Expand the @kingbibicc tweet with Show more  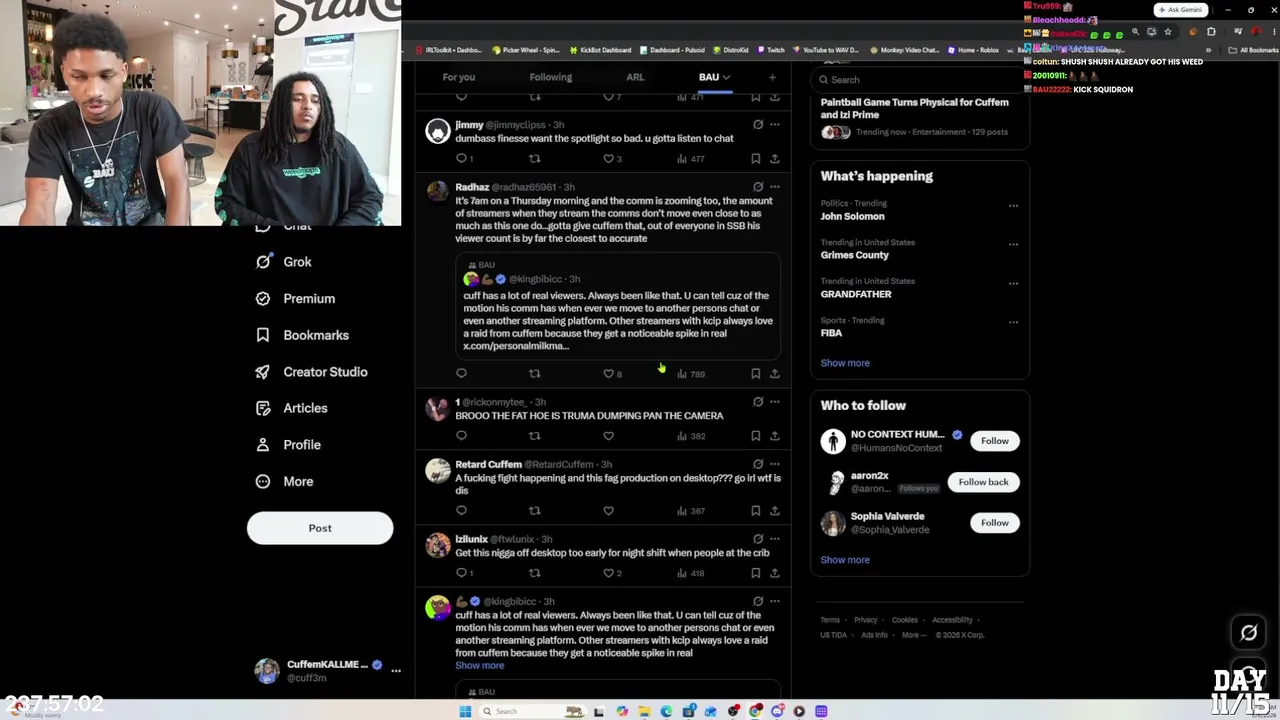pos(480,666)
